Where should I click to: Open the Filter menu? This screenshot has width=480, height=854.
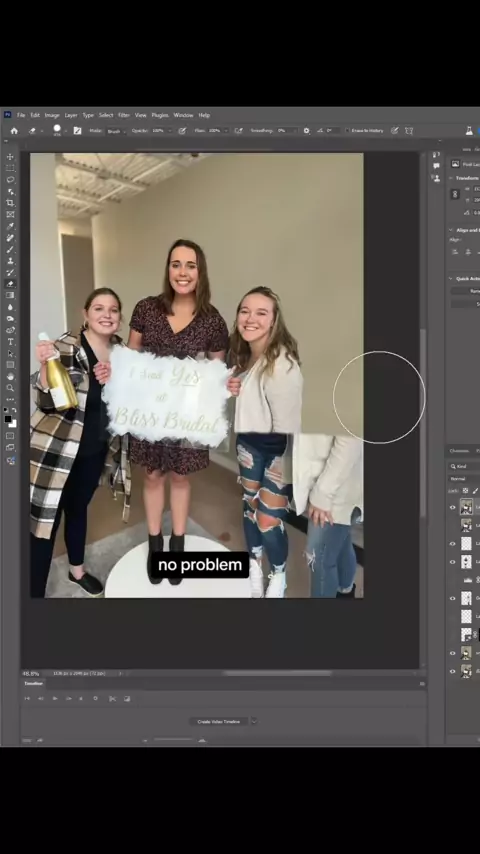(x=124, y=115)
